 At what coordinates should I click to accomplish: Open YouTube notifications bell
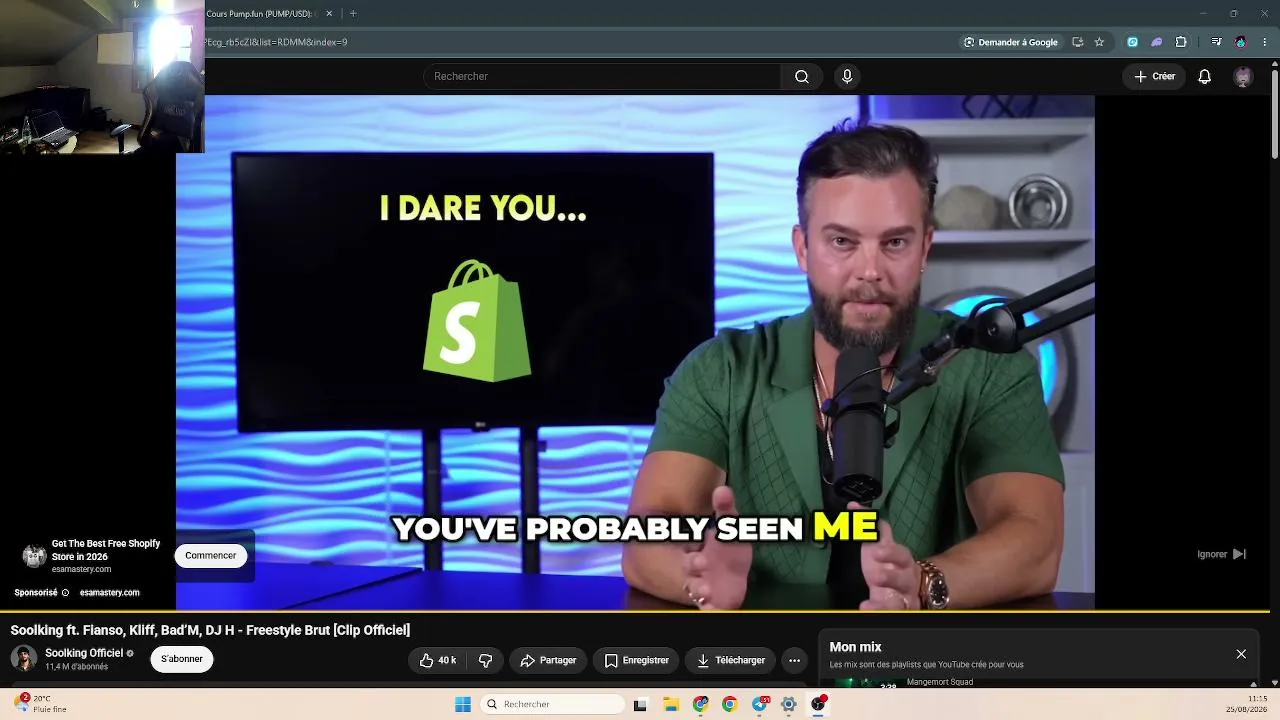(1205, 76)
